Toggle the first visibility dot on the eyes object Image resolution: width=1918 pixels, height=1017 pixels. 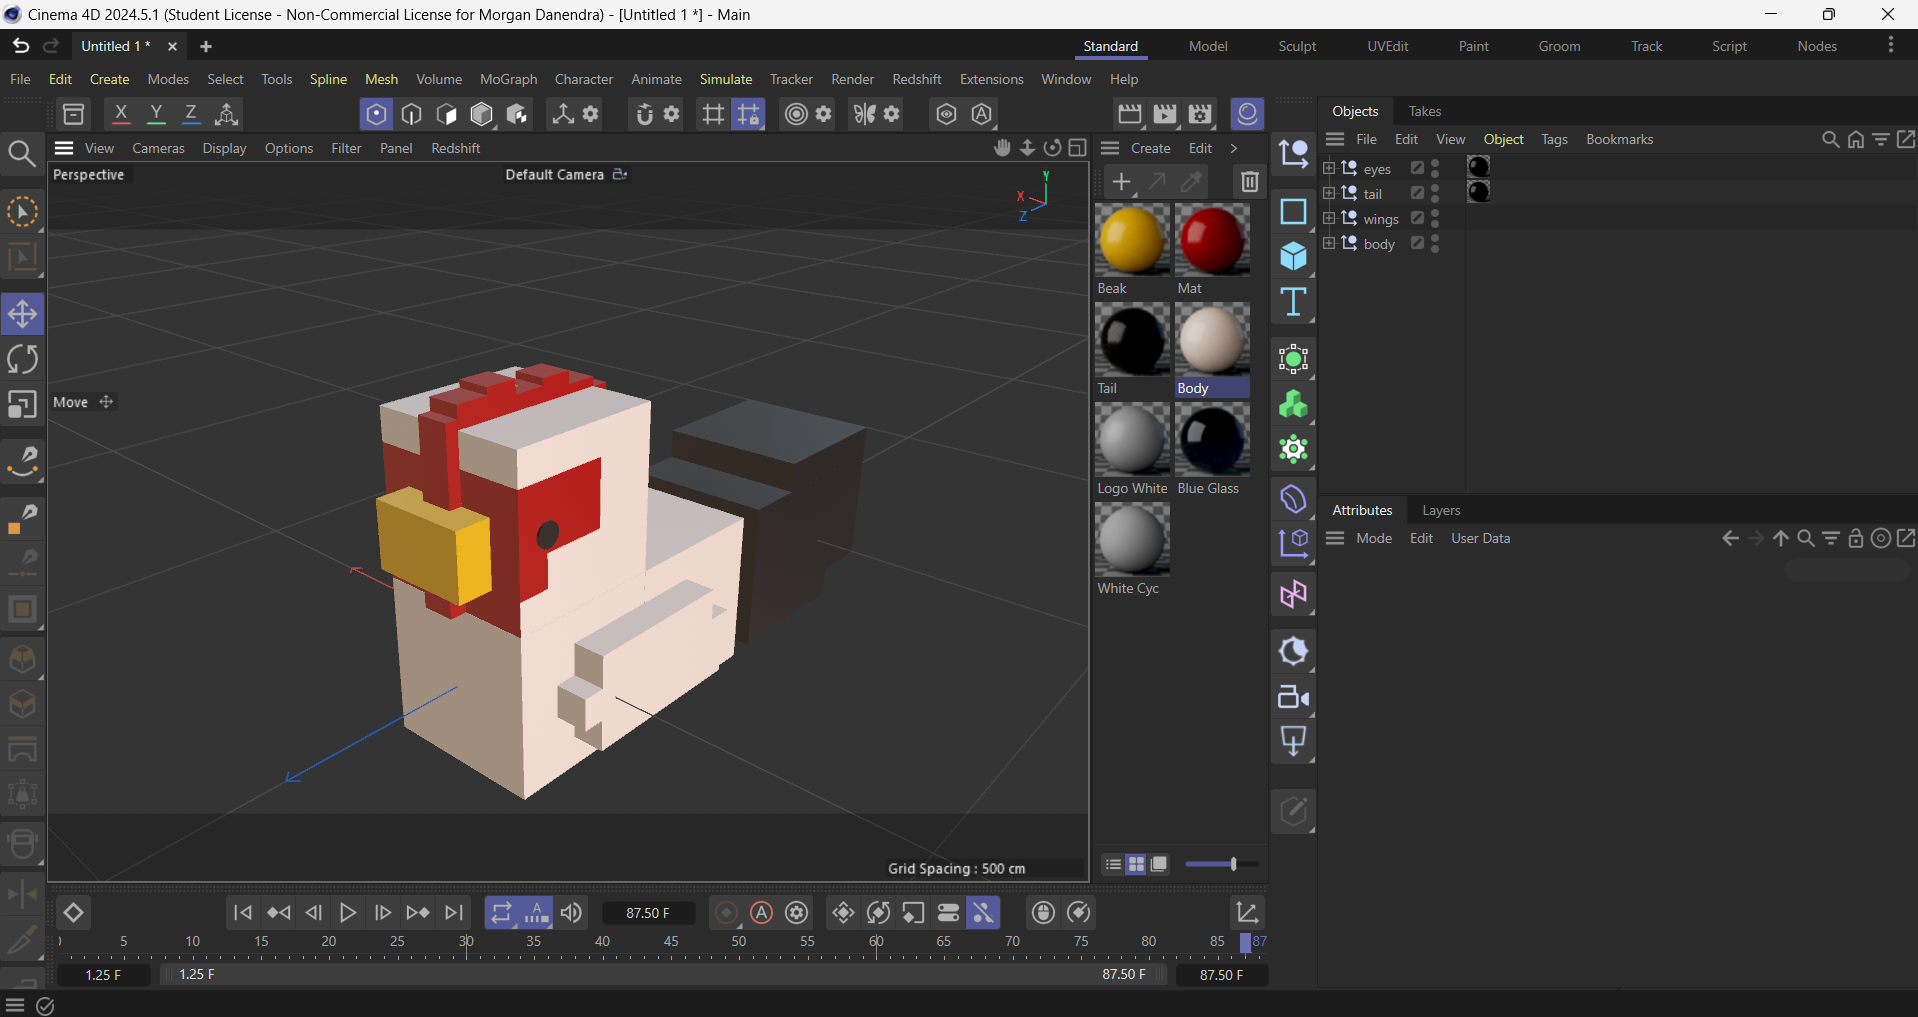pyautogui.click(x=1435, y=163)
